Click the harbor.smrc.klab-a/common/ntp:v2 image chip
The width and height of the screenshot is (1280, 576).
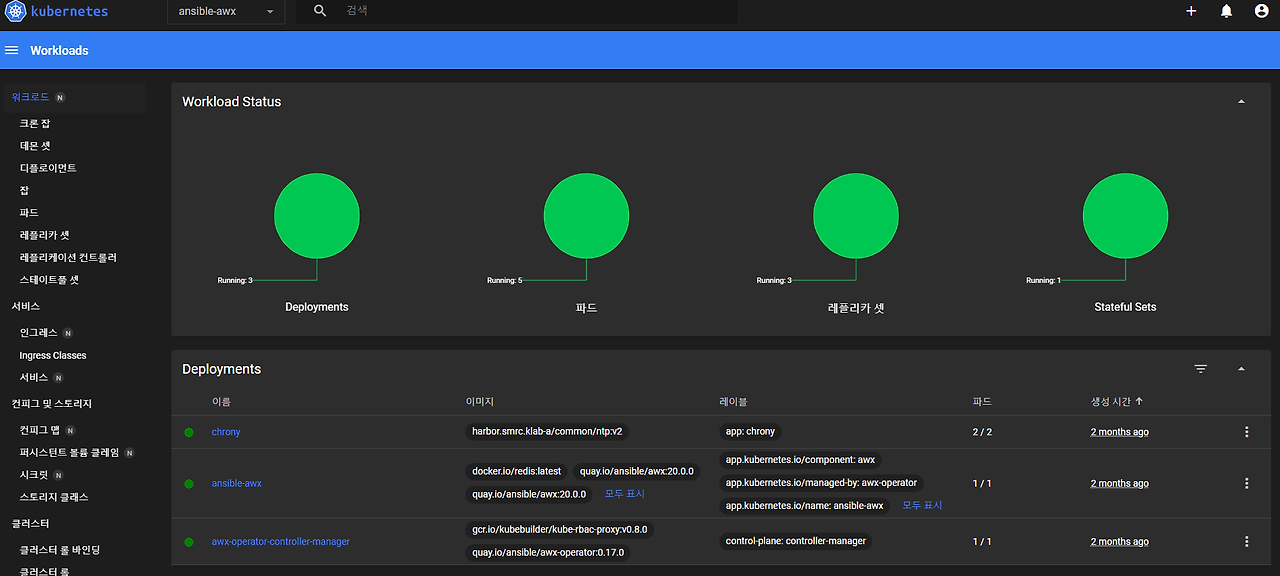[x=549, y=432]
